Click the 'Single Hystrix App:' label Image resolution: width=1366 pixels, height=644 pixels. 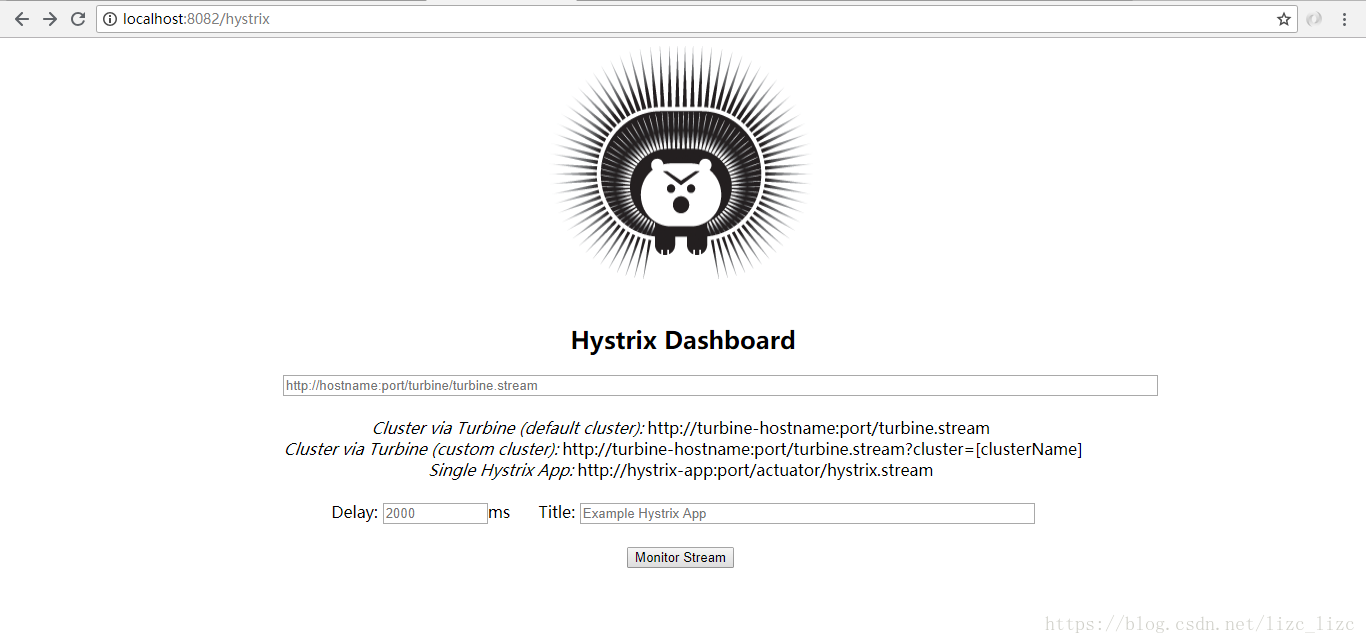[x=501, y=471]
